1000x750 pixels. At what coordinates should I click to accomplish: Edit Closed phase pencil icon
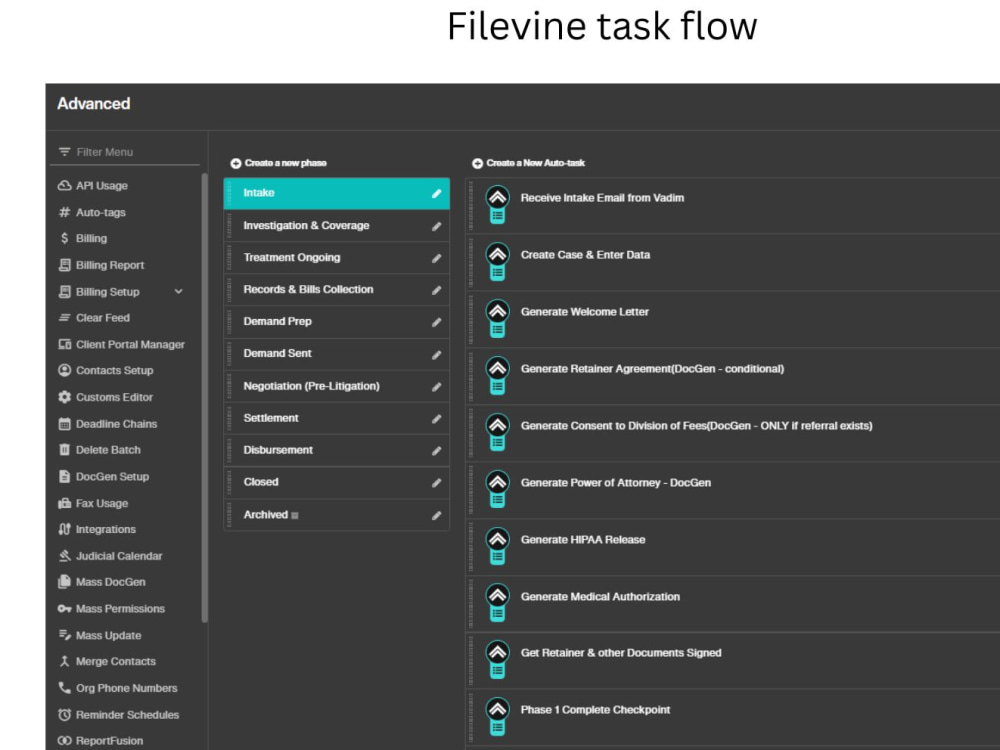(436, 483)
